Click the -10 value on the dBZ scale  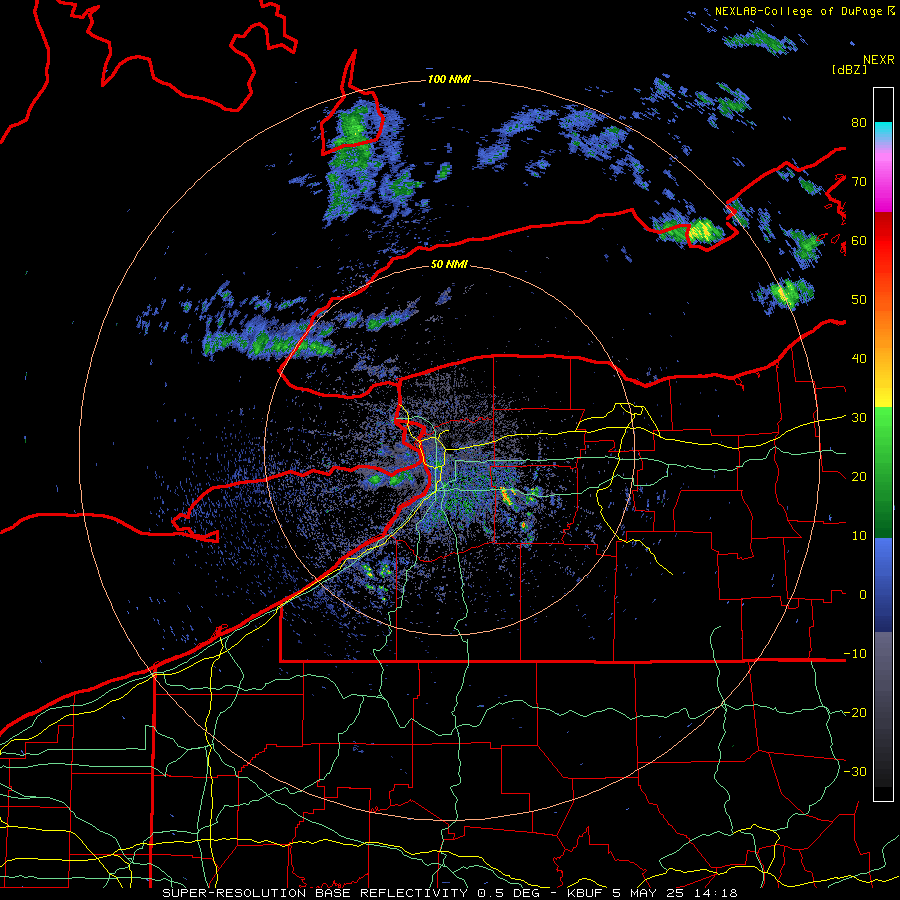(855, 654)
